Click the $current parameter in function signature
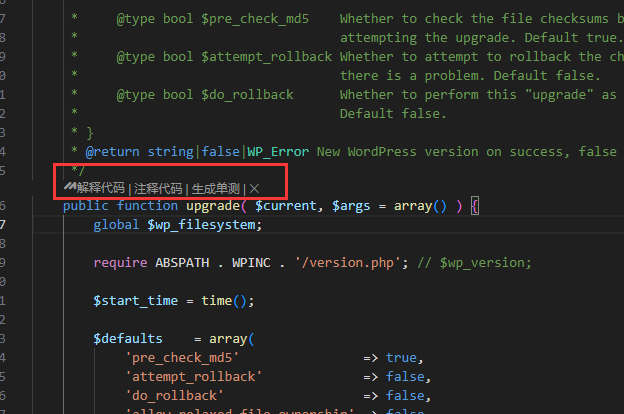 (x=285, y=206)
